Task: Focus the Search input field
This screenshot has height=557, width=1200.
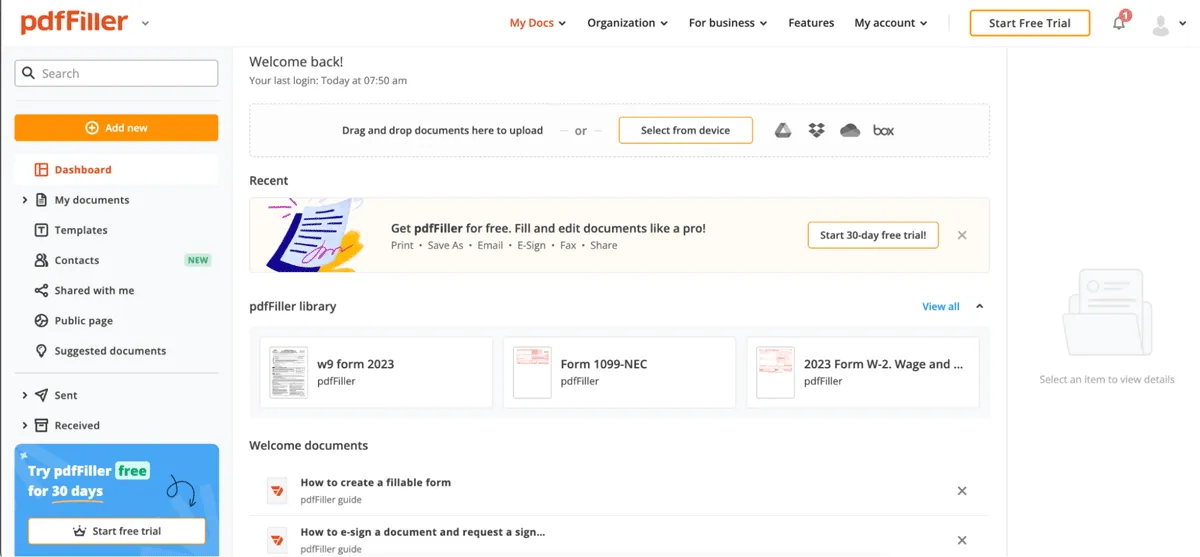Action: click(x=116, y=73)
